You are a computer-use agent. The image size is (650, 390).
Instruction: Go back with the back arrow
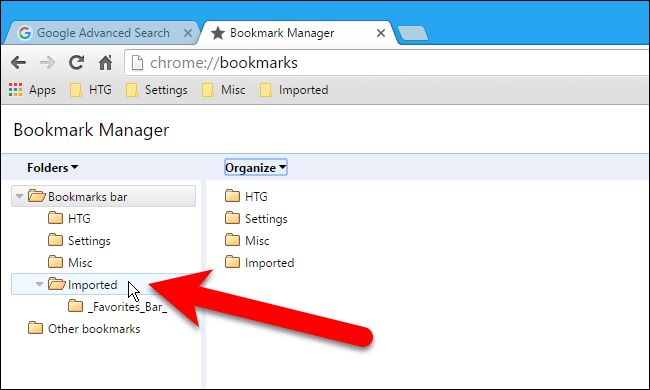click(19, 63)
